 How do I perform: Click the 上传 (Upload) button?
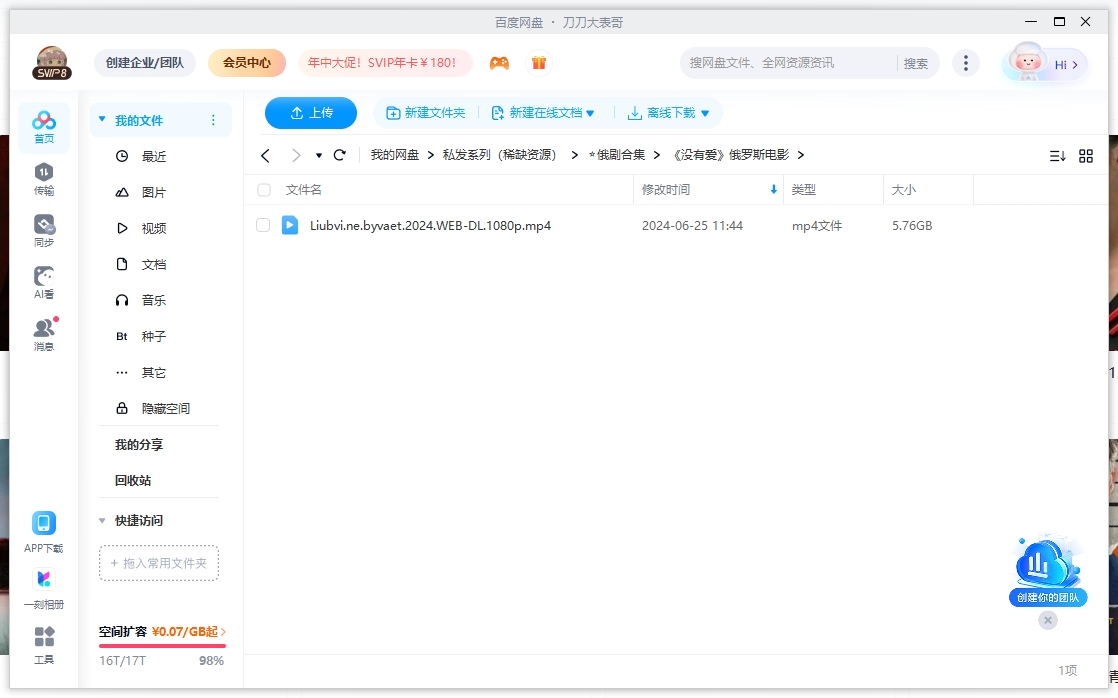click(x=310, y=113)
